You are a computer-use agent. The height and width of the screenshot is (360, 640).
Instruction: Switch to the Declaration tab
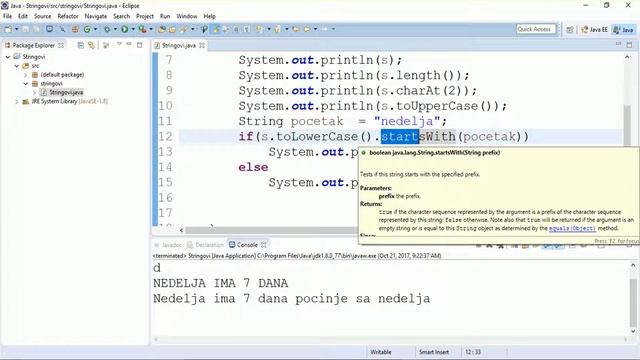(x=205, y=245)
